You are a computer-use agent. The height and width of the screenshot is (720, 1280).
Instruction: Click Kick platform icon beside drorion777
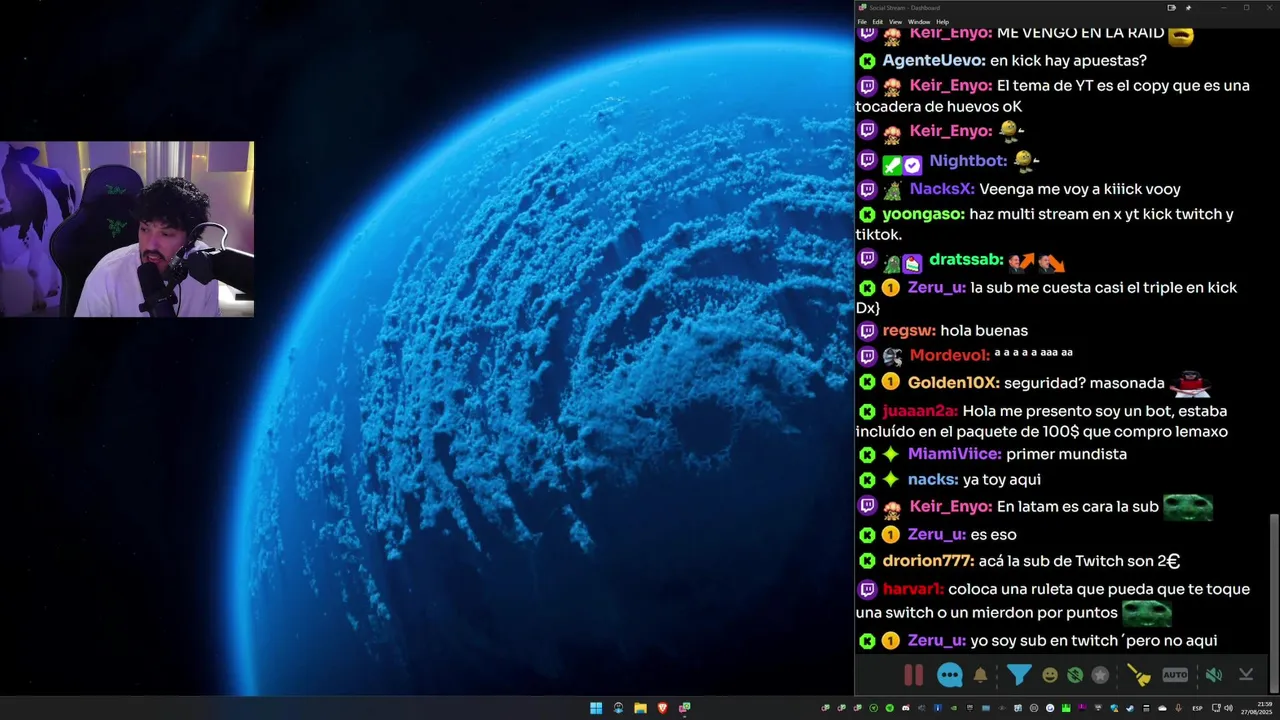tap(867, 561)
